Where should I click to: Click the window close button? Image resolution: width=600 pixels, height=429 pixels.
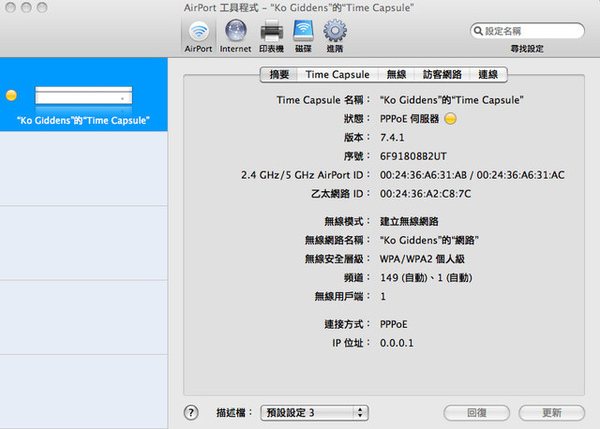[10, 7]
